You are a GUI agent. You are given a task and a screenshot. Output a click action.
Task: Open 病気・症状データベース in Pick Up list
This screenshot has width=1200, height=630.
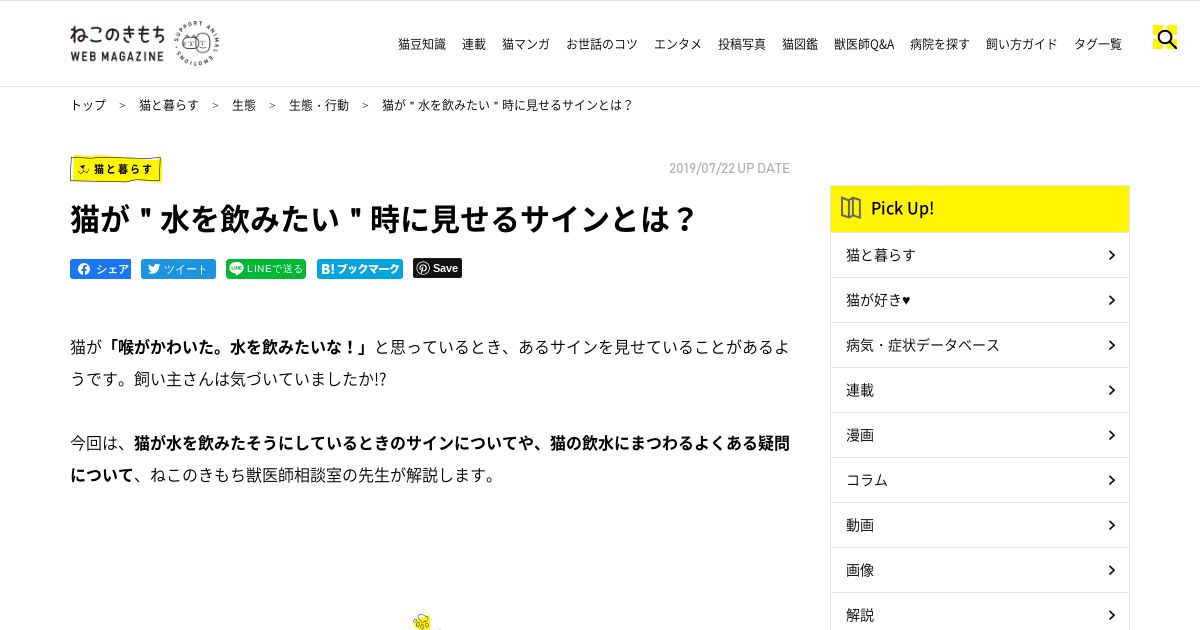980,345
